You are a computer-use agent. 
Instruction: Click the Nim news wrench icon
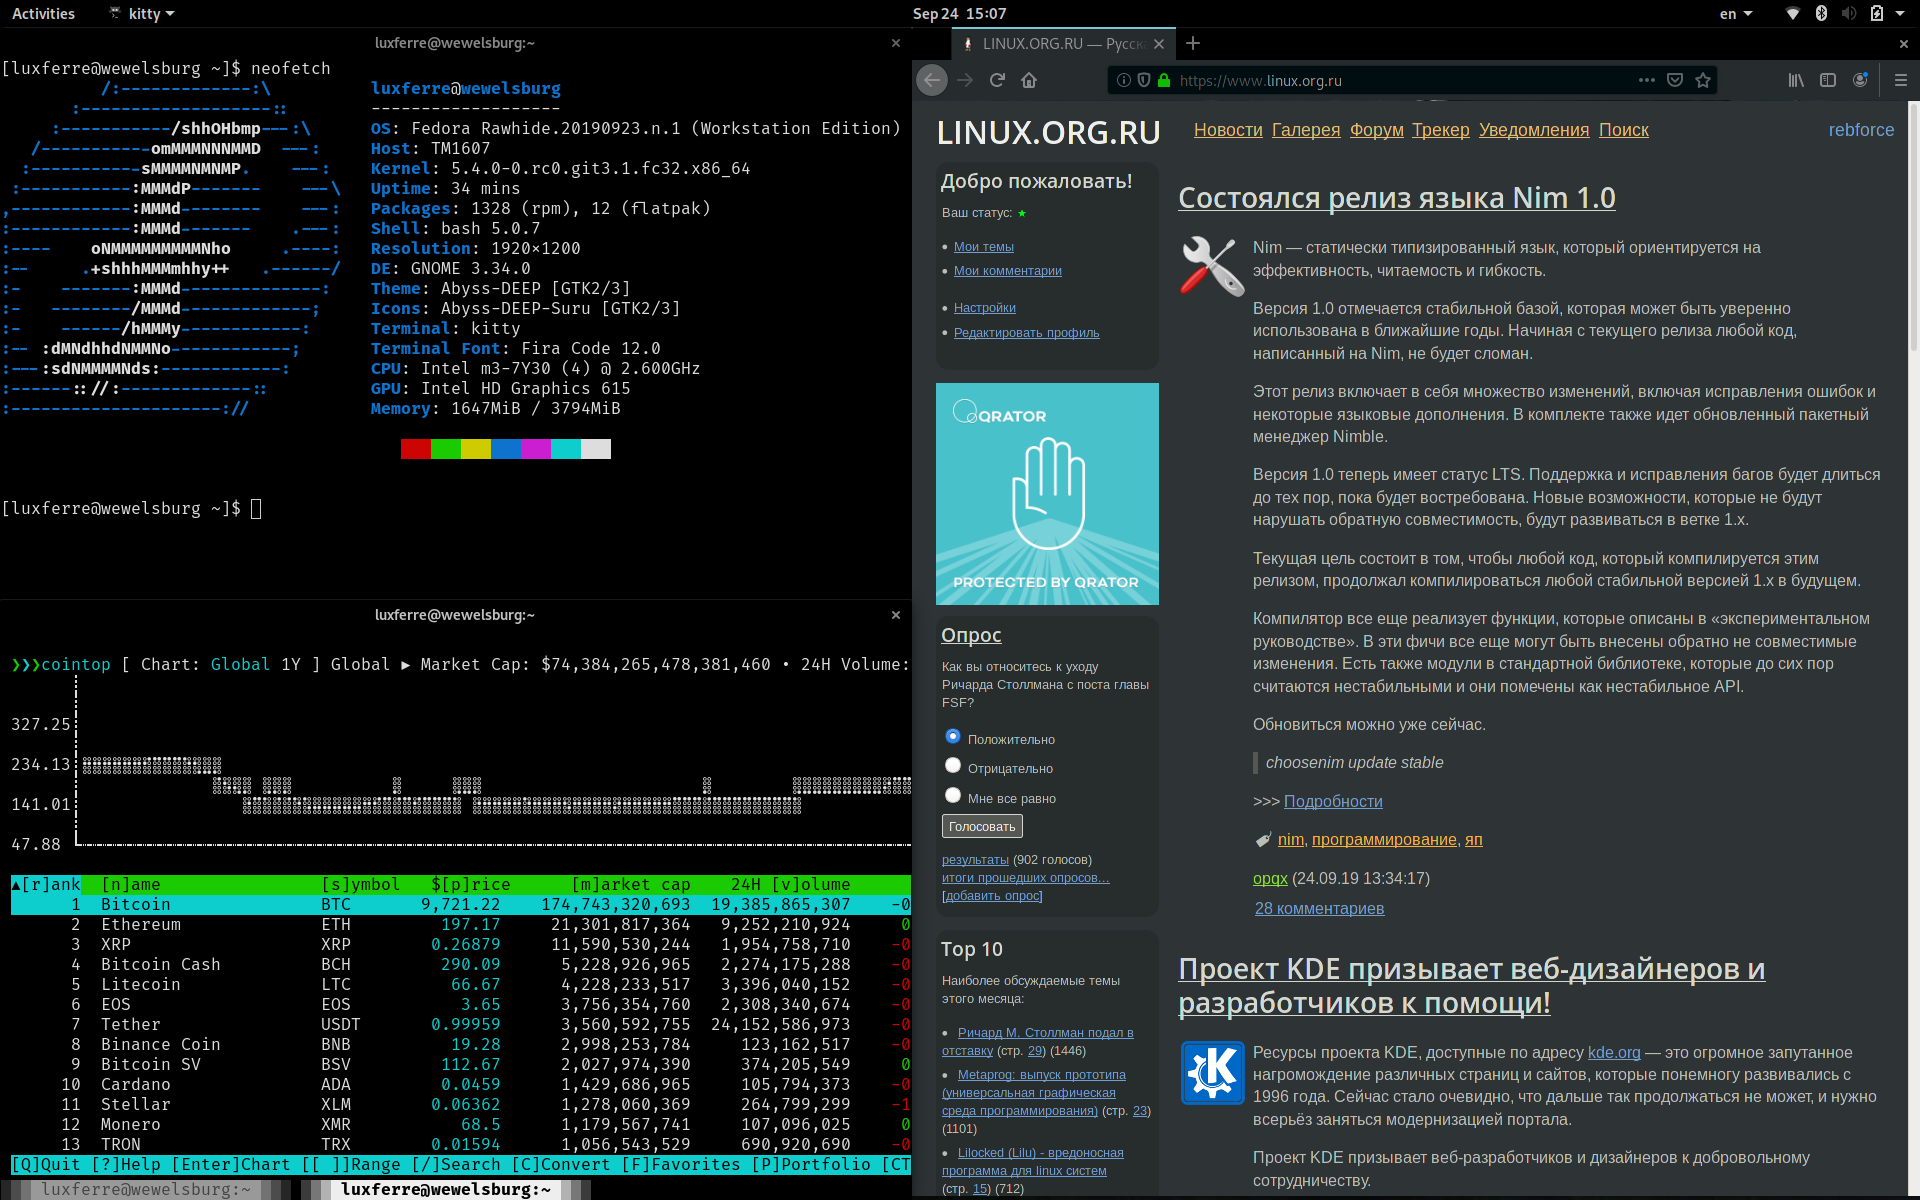(1211, 266)
